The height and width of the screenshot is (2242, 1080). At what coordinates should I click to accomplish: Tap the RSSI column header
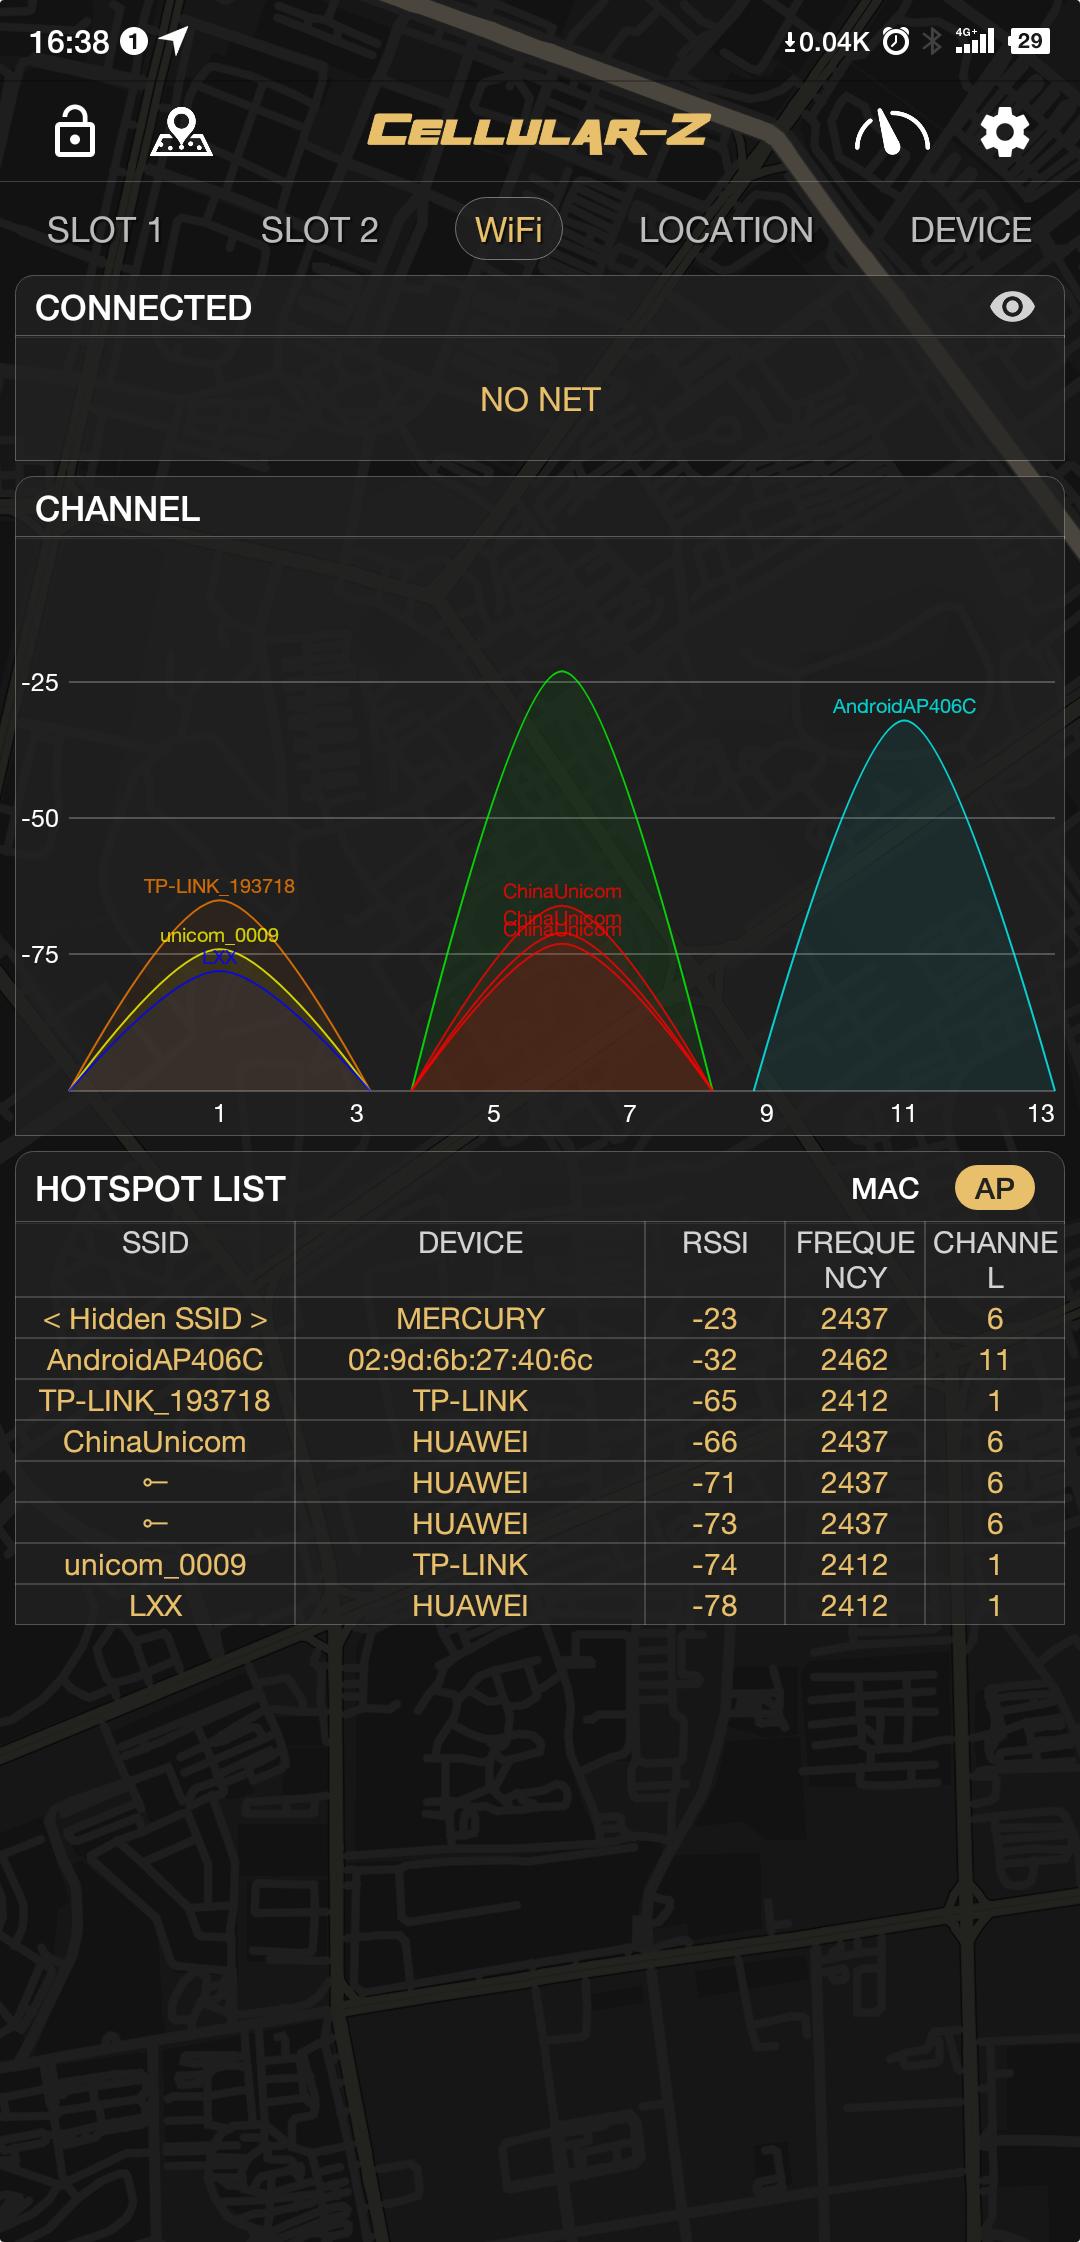[x=715, y=1243]
